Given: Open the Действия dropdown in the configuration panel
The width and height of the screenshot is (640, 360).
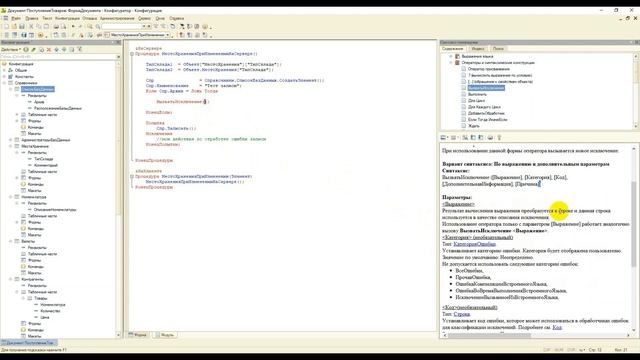Looking at the screenshot, I should click(11, 49).
